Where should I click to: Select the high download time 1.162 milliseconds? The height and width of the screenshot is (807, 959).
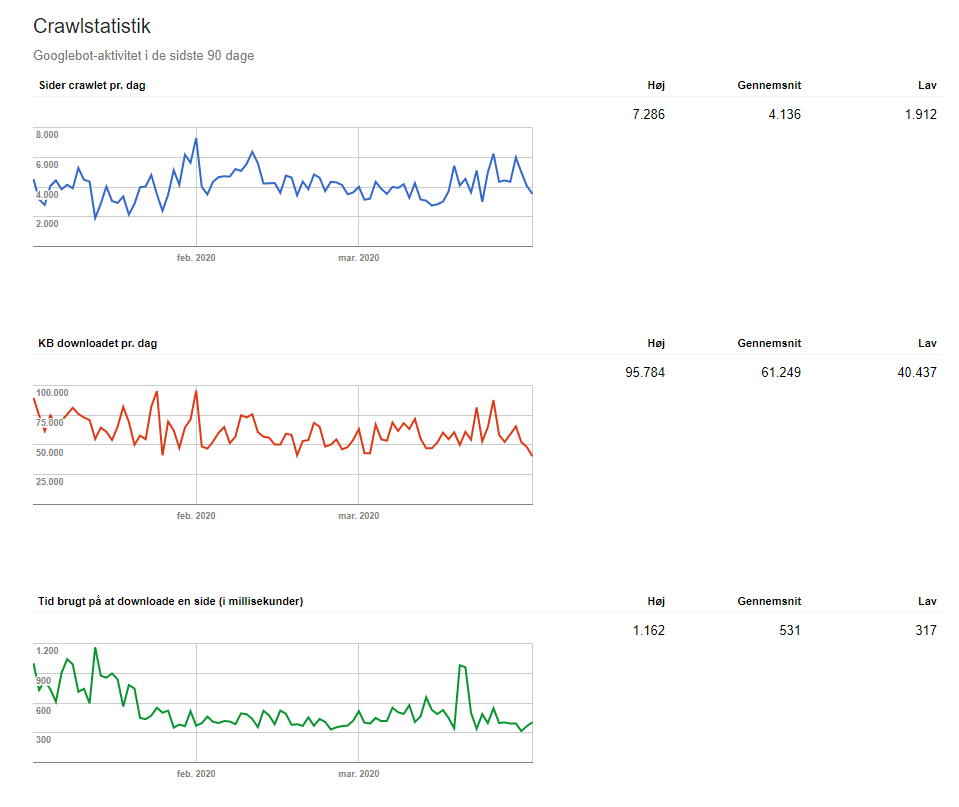click(650, 630)
